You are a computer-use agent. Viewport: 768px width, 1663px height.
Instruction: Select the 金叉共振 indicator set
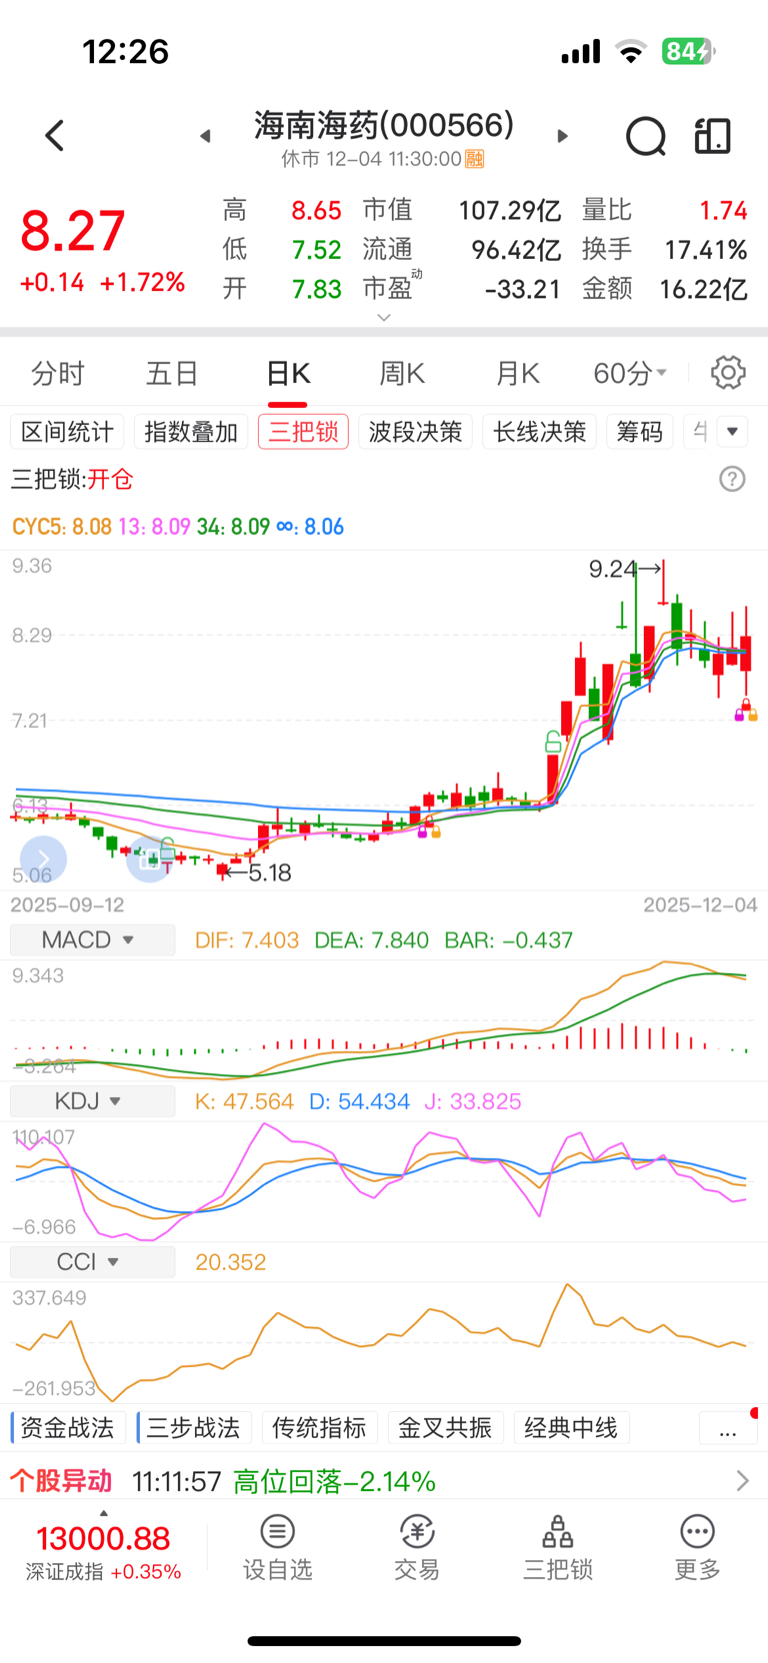(445, 1428)
